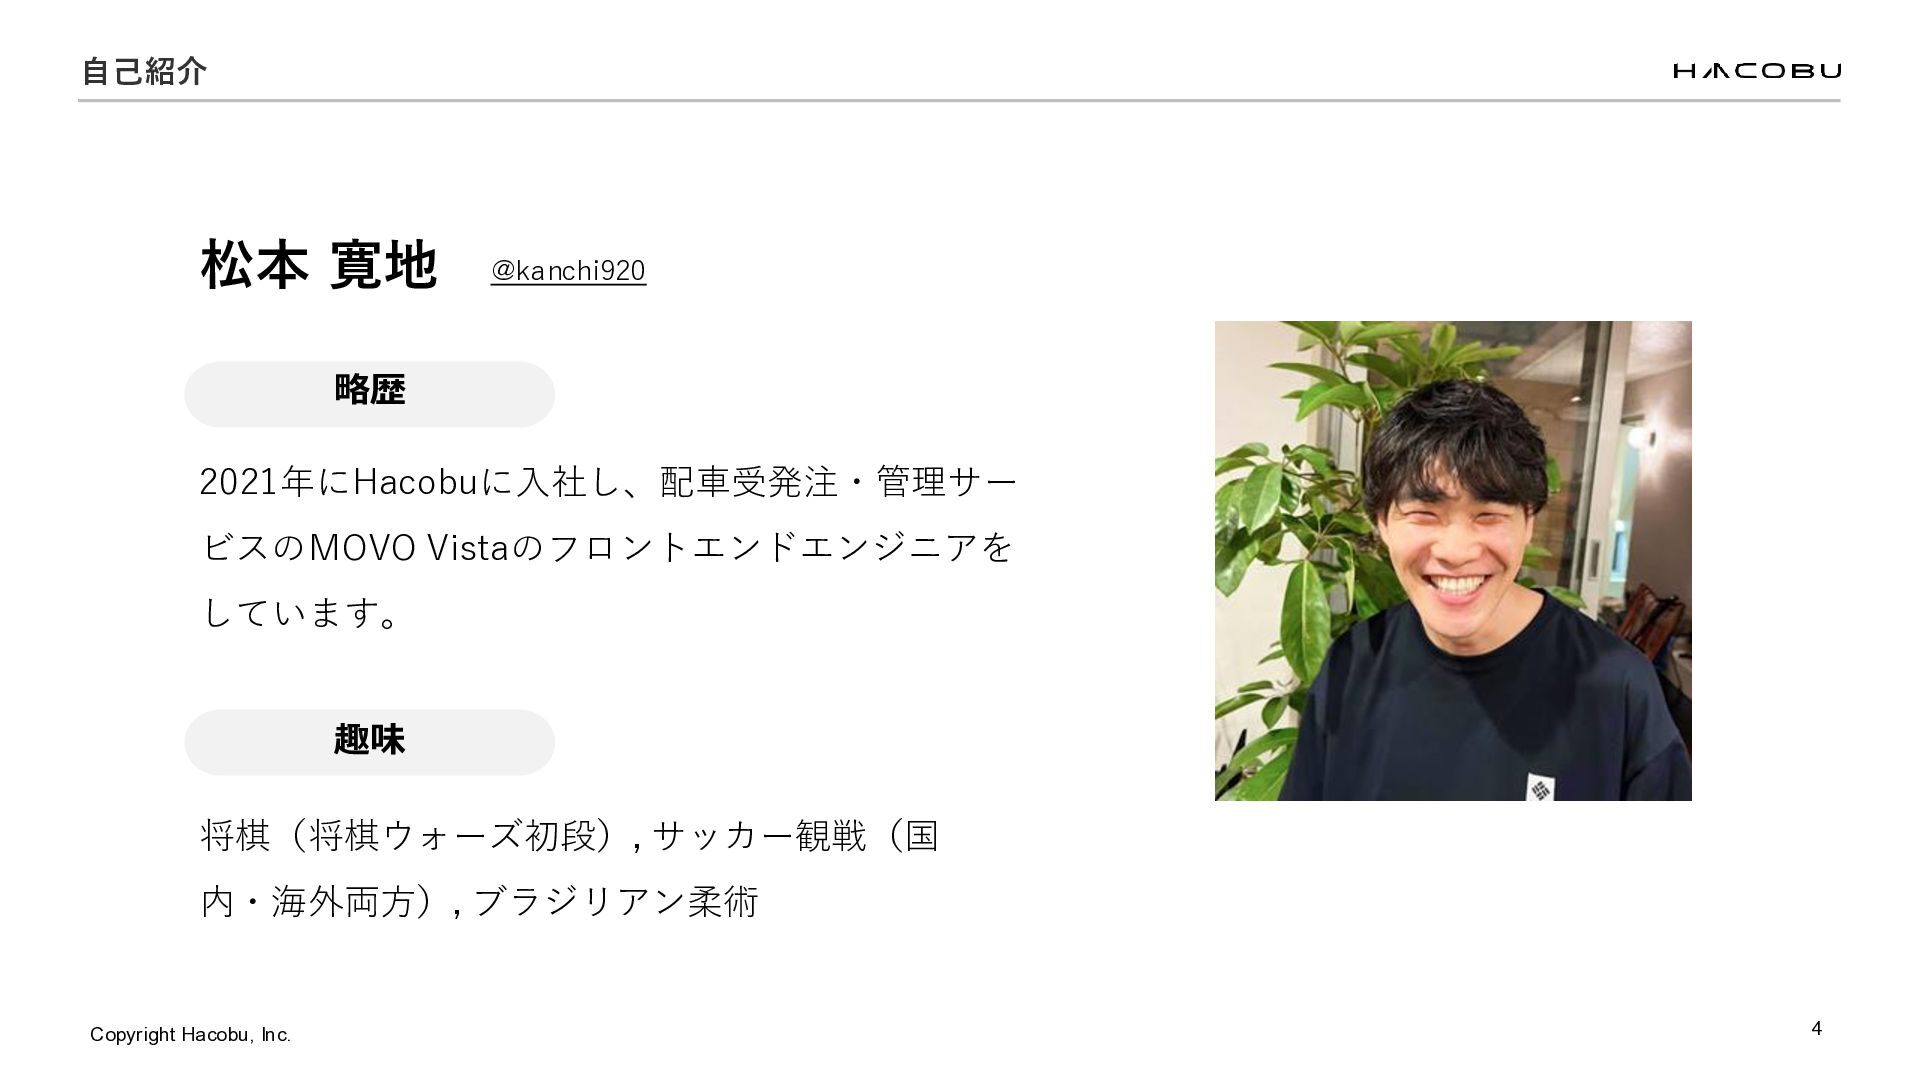Click the gray header divider line
This screenshot has height=1080, width=1920.
[959, 100]
